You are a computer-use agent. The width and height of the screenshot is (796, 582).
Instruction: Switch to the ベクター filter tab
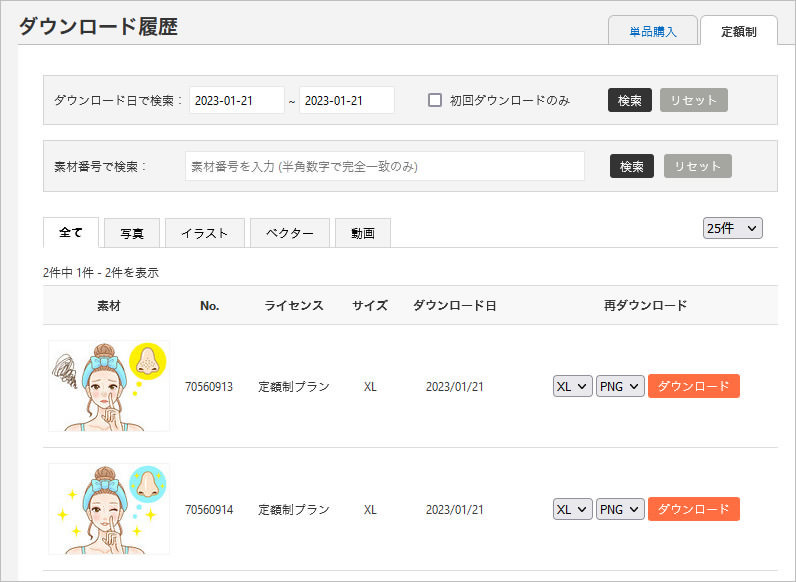pos(289,233)
